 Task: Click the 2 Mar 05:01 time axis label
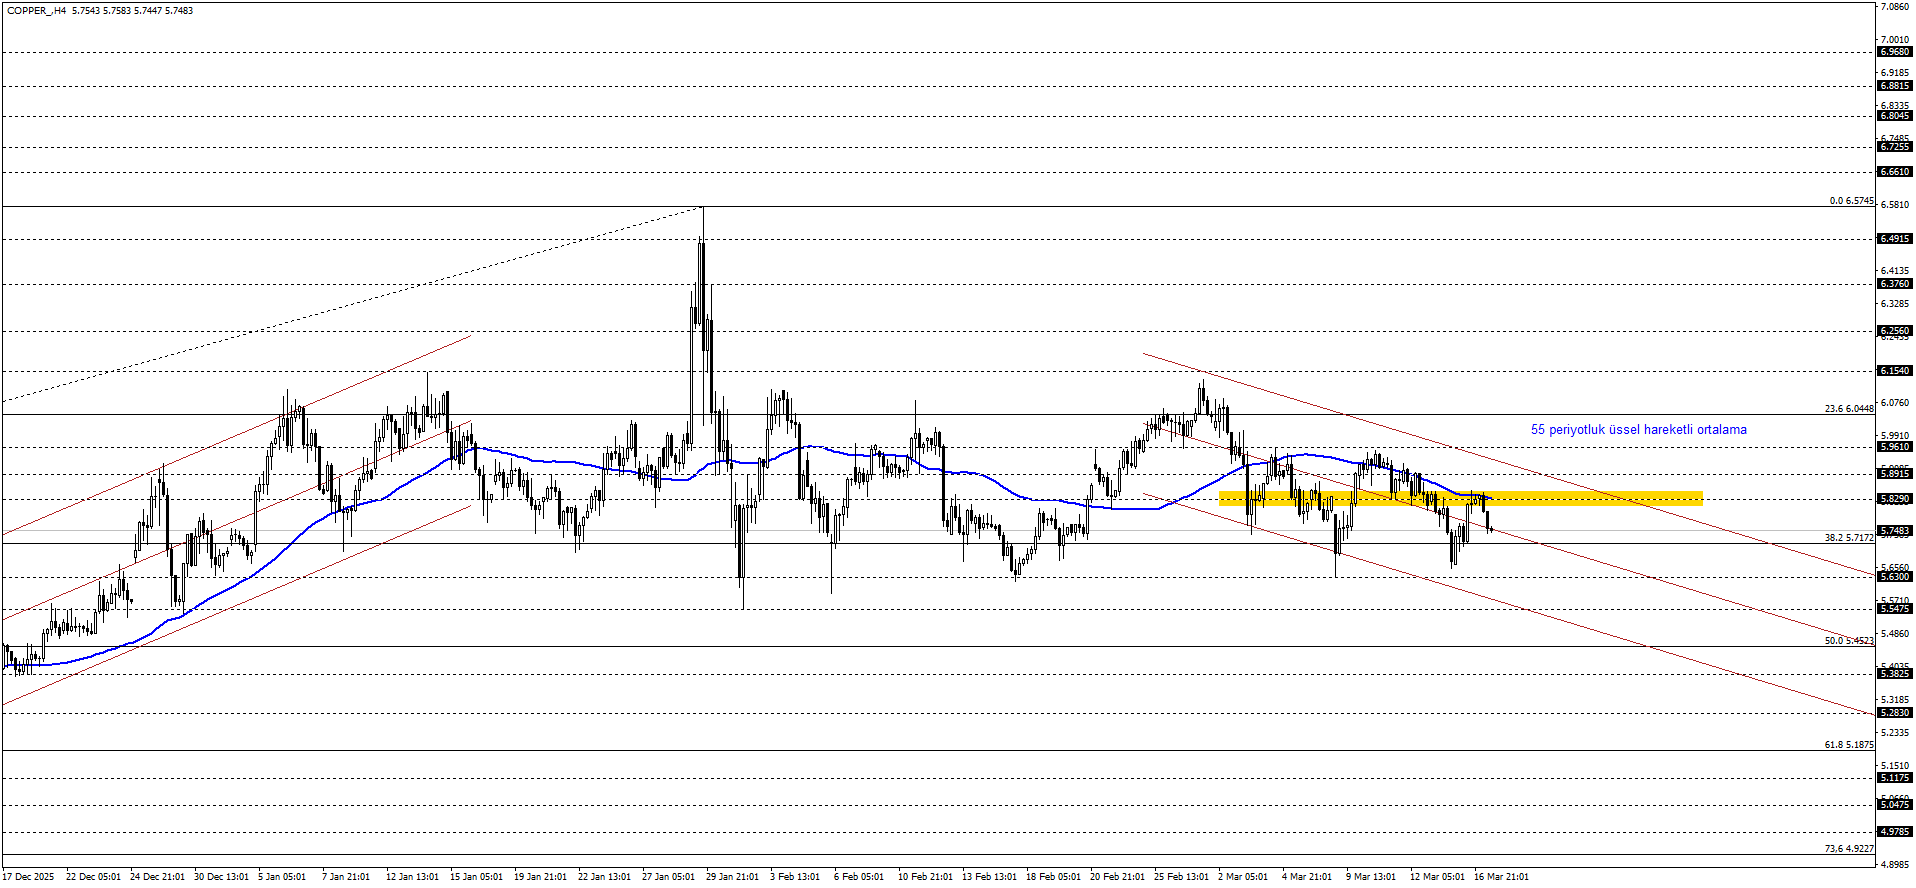[x=1243, y=877]
